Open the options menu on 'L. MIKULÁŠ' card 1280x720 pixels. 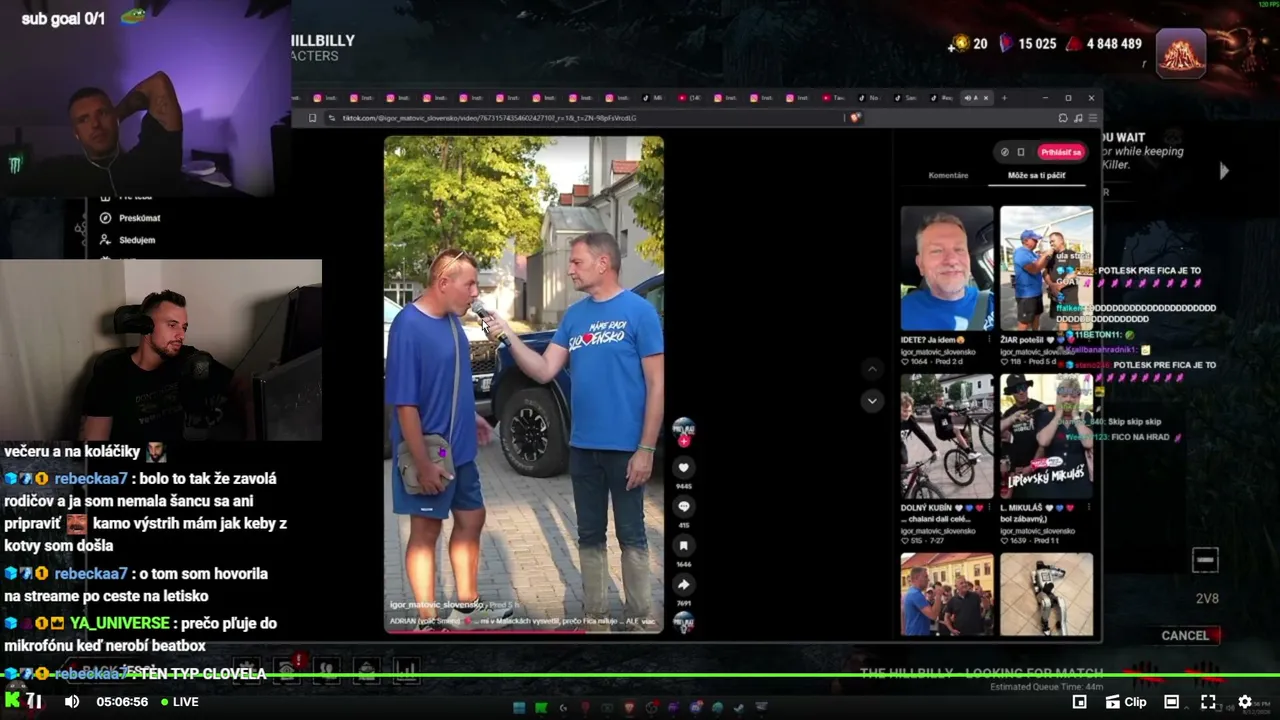pyautogui.click(x=1088, y=508)
